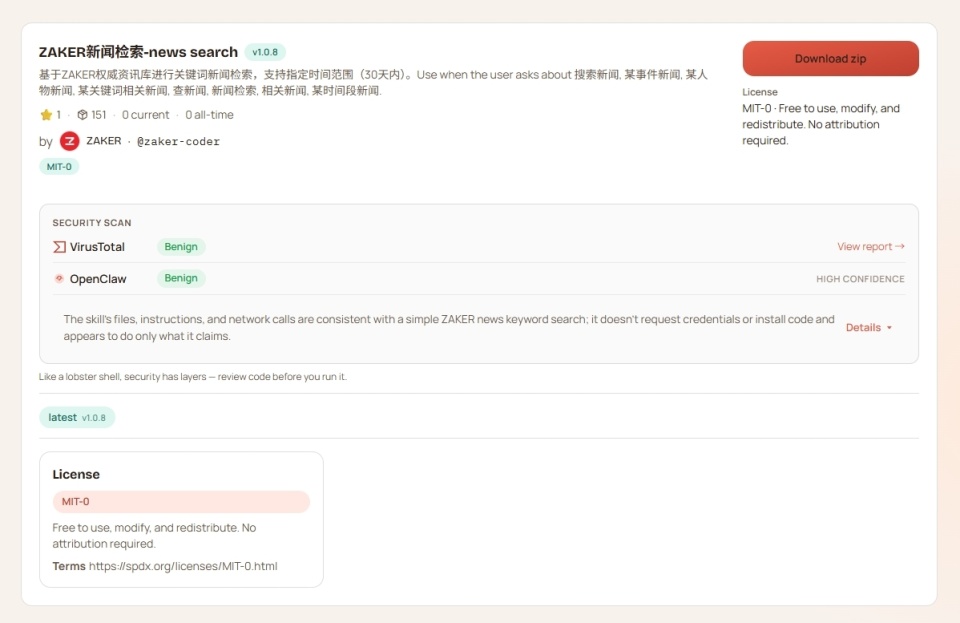Expand the OpenClaw scan Details dropdown
Screen dimensions: 960x623
[x=869, y=327]
